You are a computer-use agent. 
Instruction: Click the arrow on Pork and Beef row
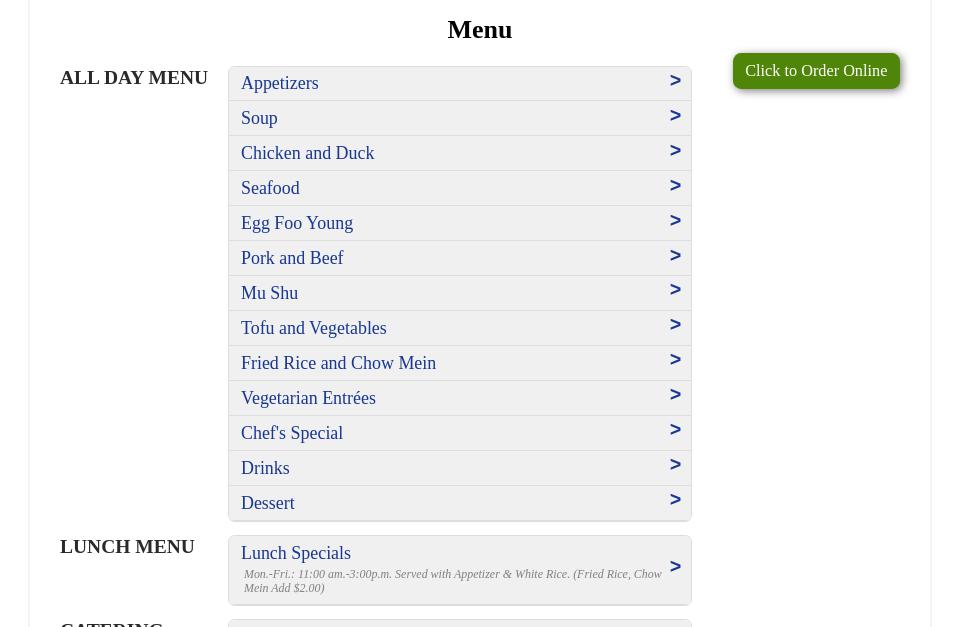coord(675,256)
